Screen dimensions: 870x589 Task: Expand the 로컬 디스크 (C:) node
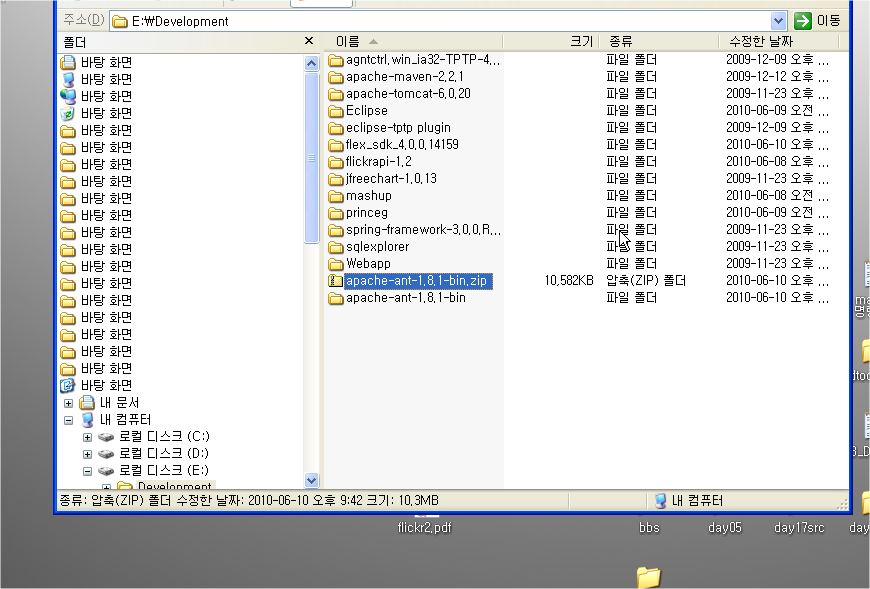(87, 438)
